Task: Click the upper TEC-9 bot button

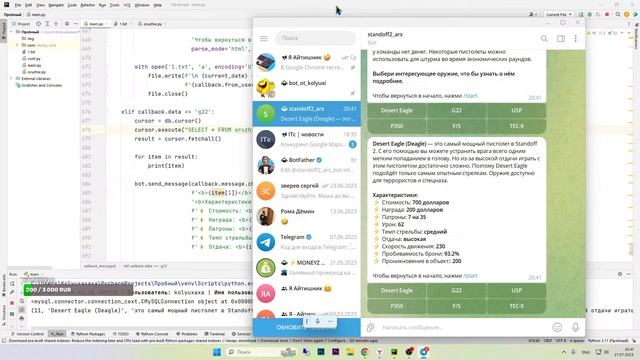Action: [516, 126]
